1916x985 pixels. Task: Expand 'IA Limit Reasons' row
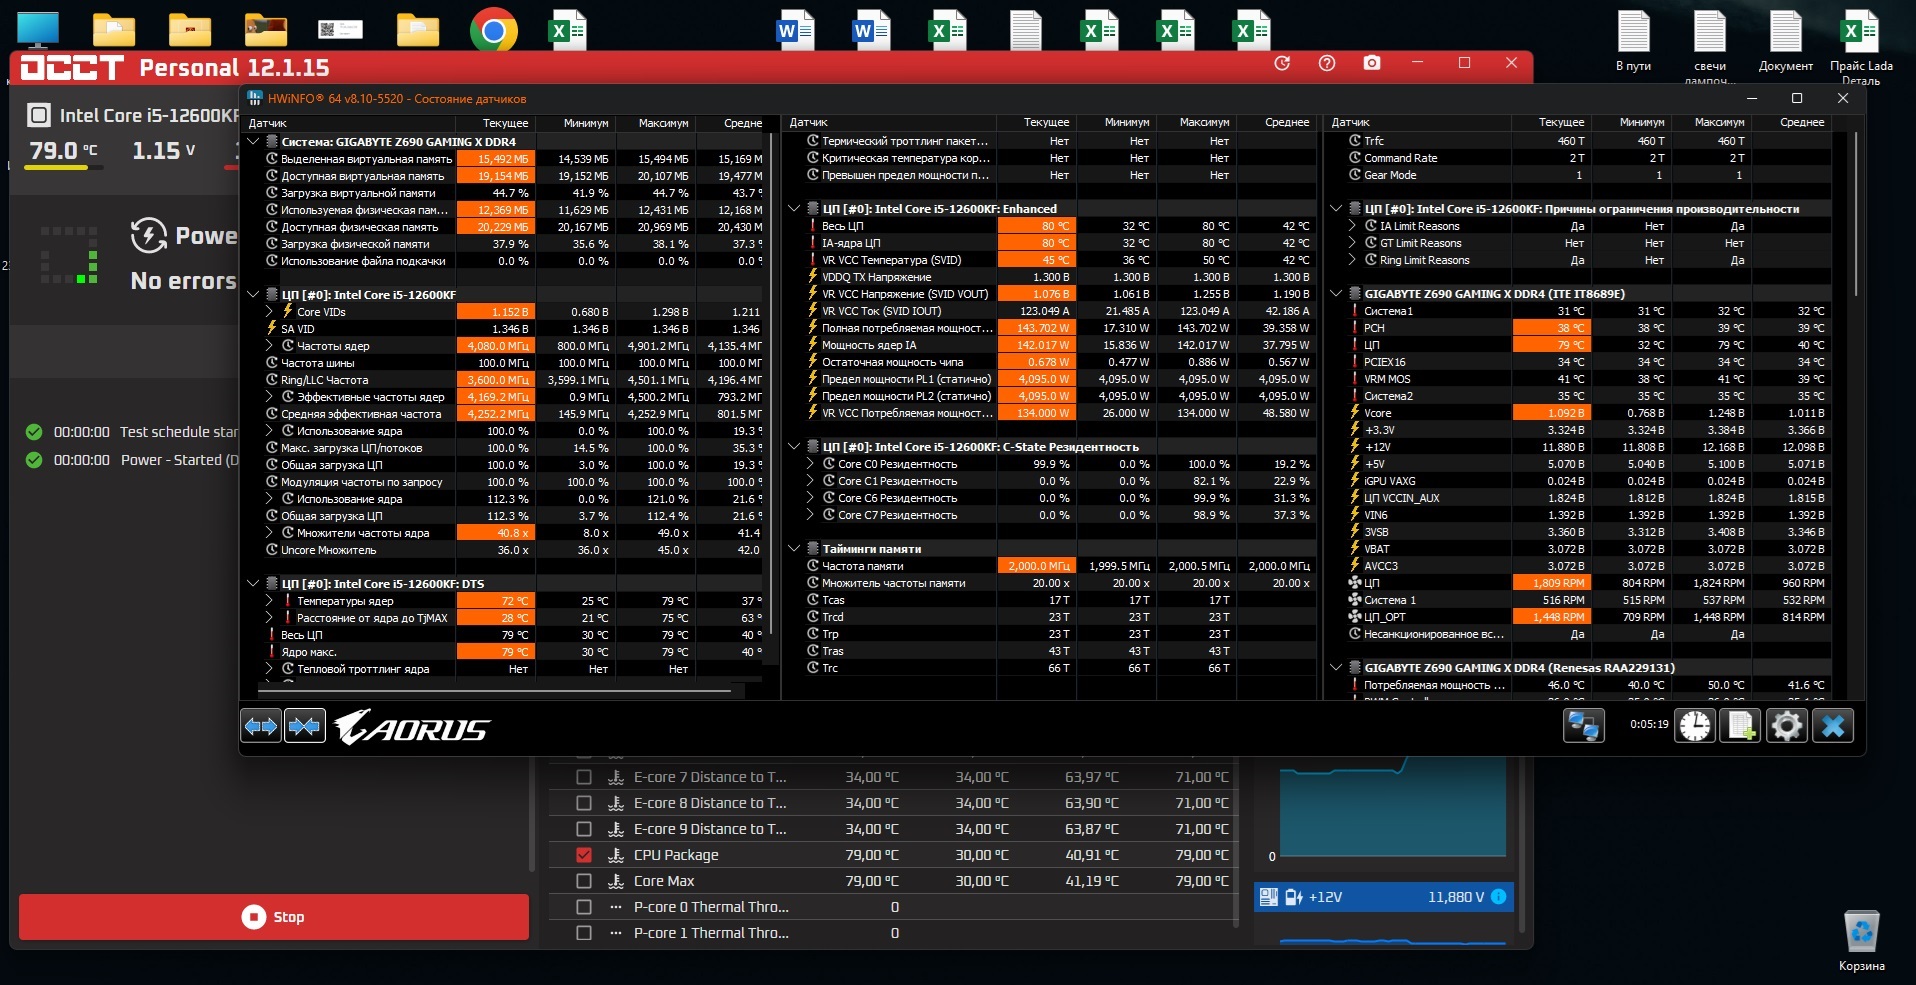click(1352, 226)
